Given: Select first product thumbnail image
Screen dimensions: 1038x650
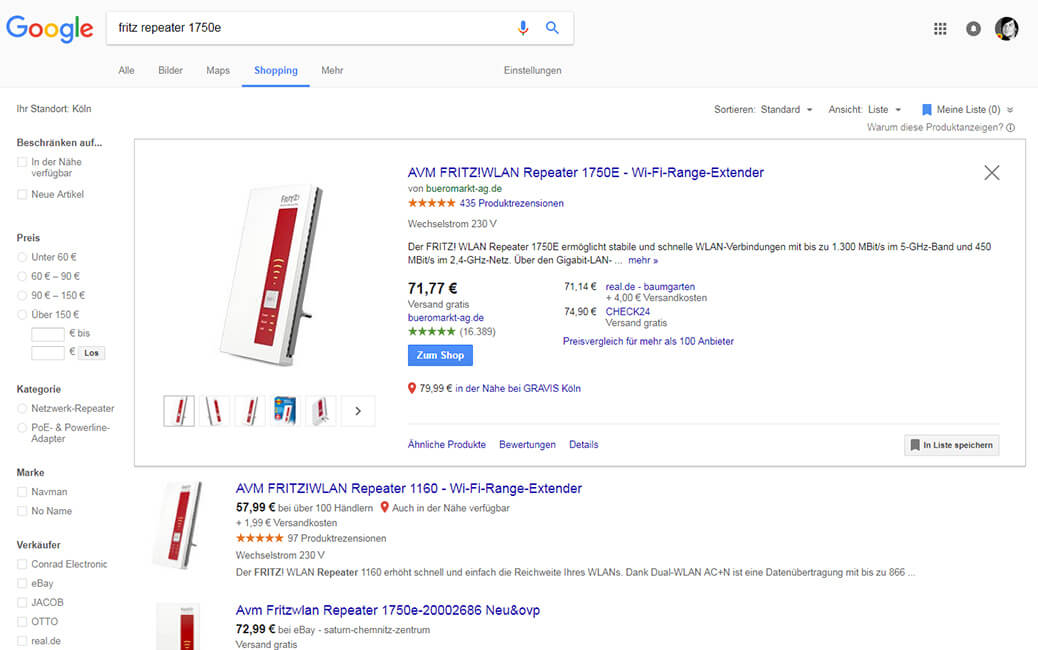Looking at the screenshot, I should (x=179, y=411).
